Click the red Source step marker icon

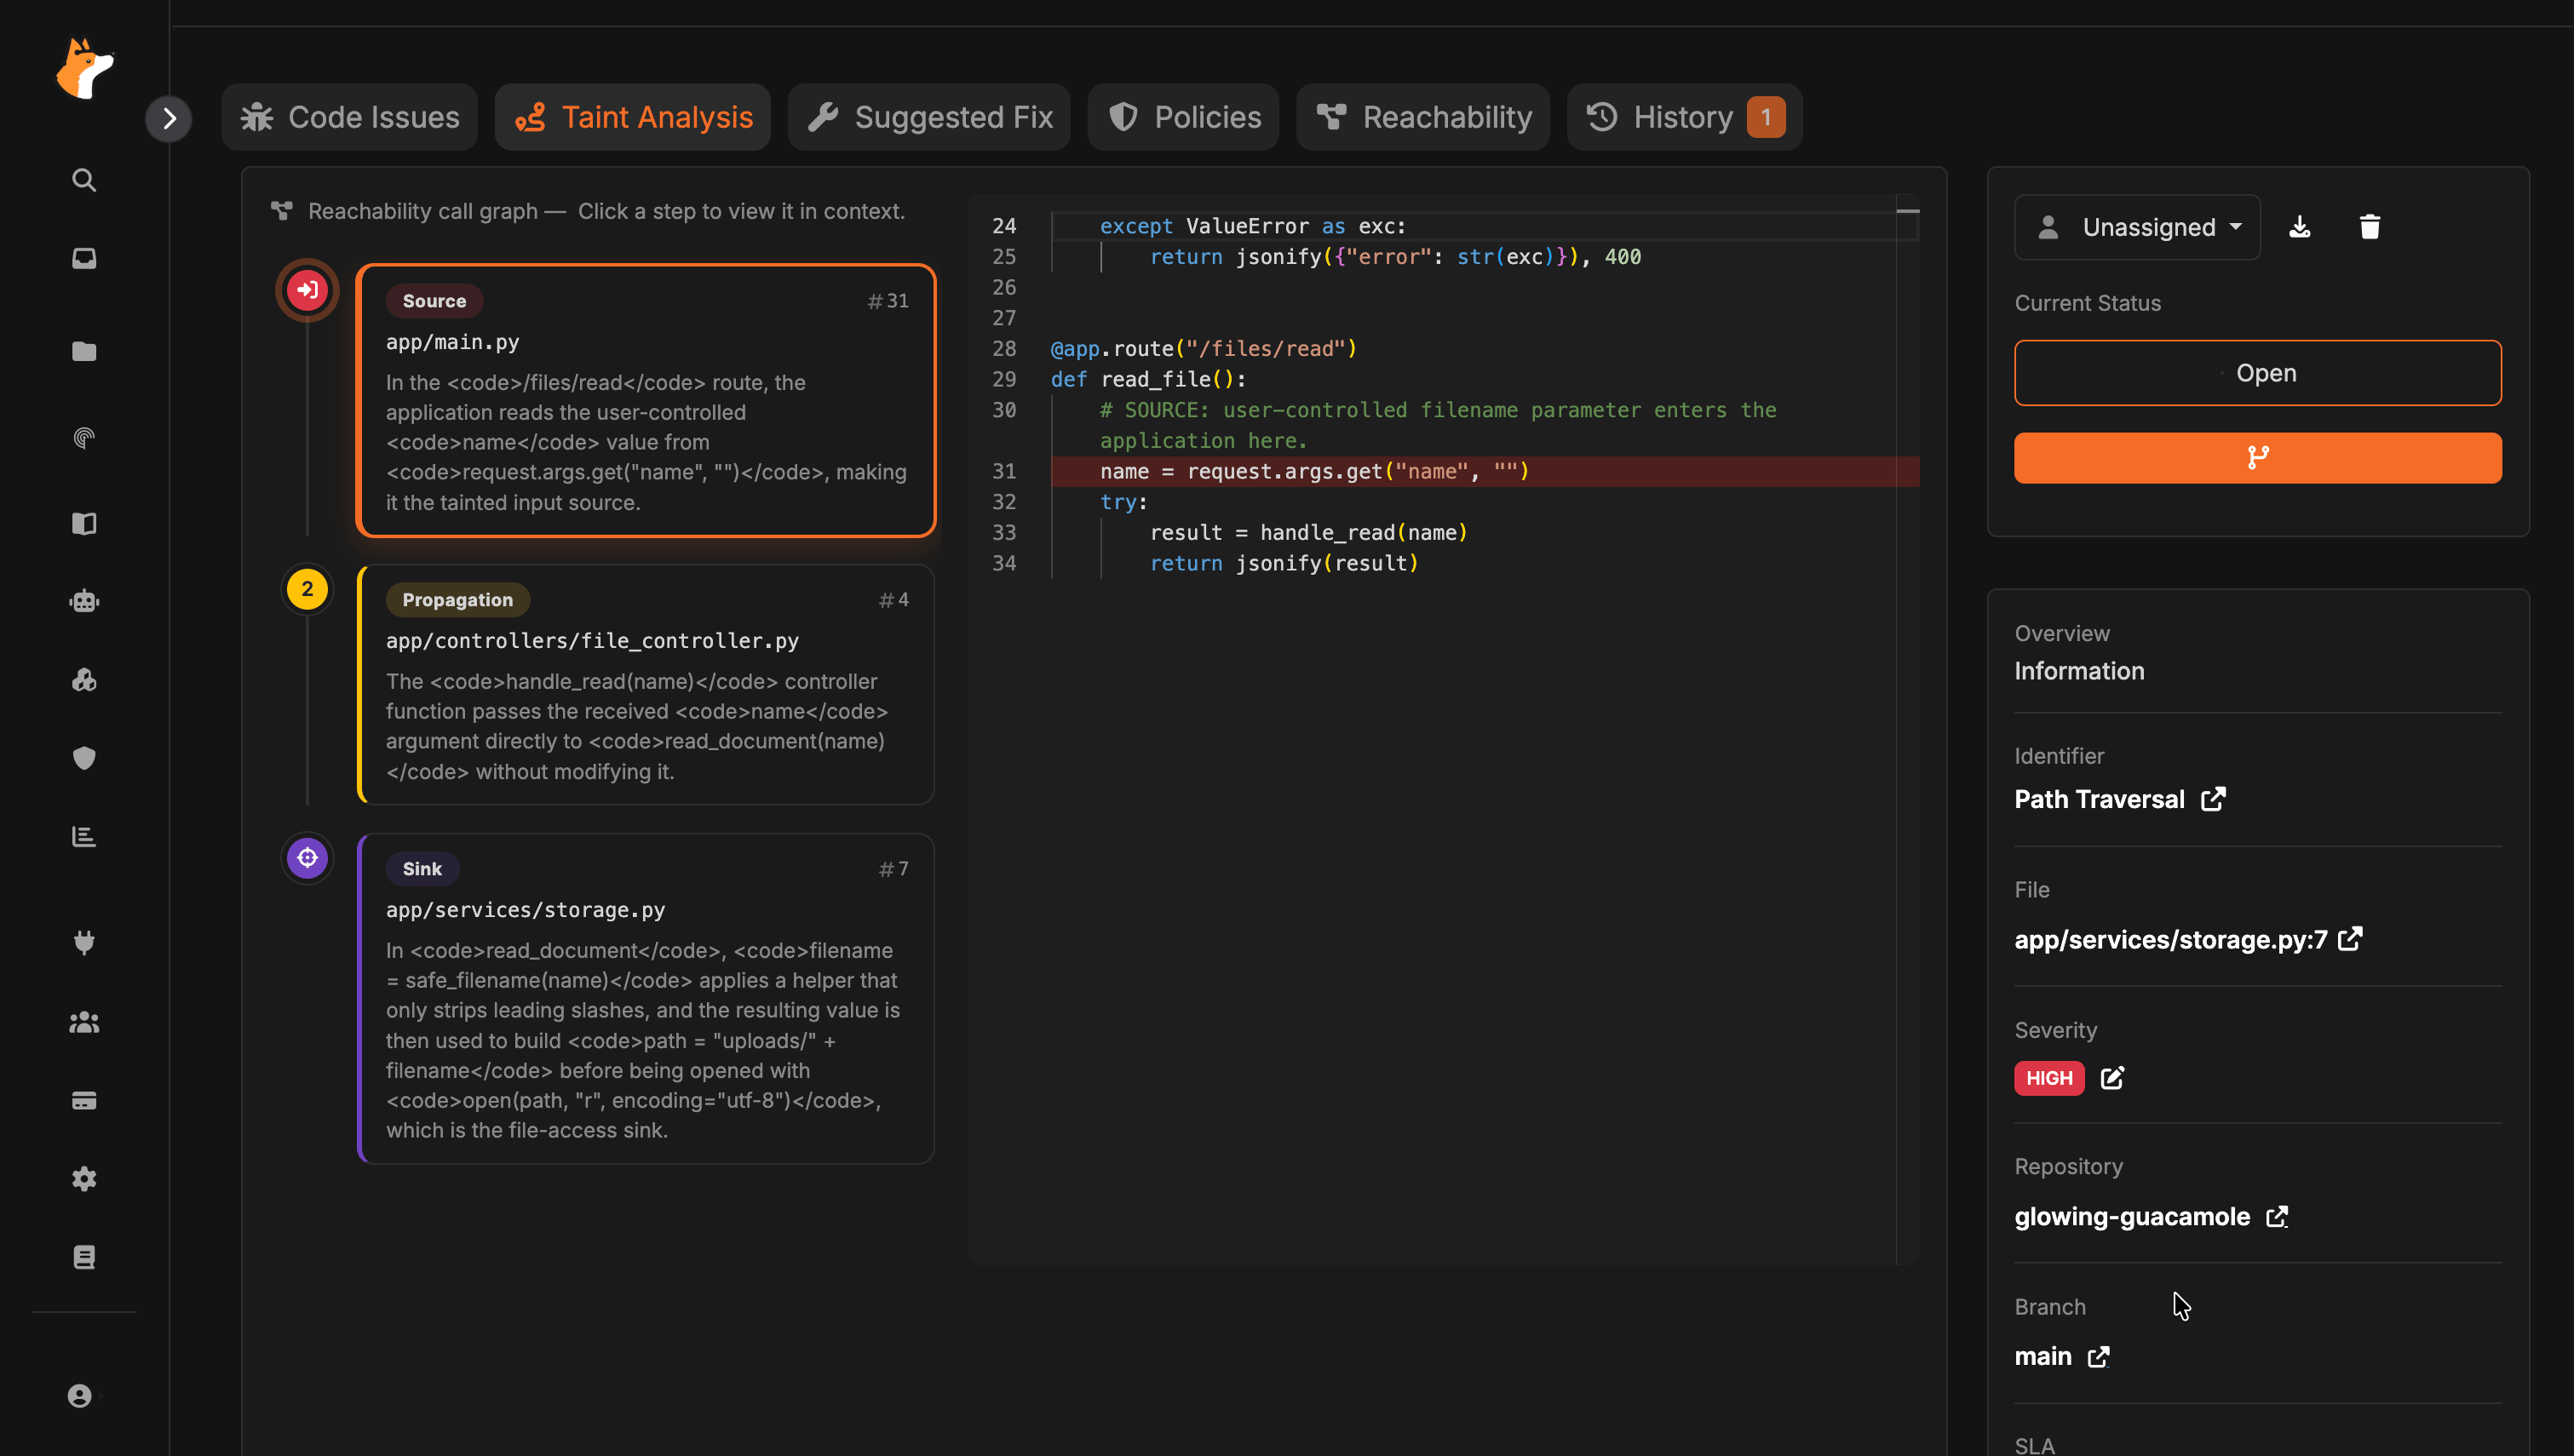(307, 290)
